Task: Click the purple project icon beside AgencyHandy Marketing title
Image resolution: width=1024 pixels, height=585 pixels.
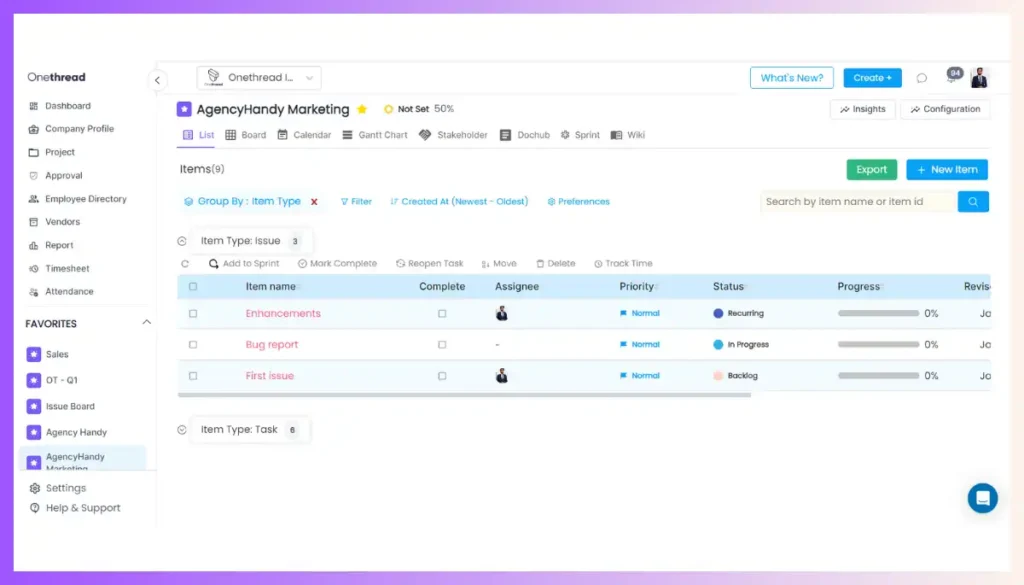Action: click(x=184, y=109)
